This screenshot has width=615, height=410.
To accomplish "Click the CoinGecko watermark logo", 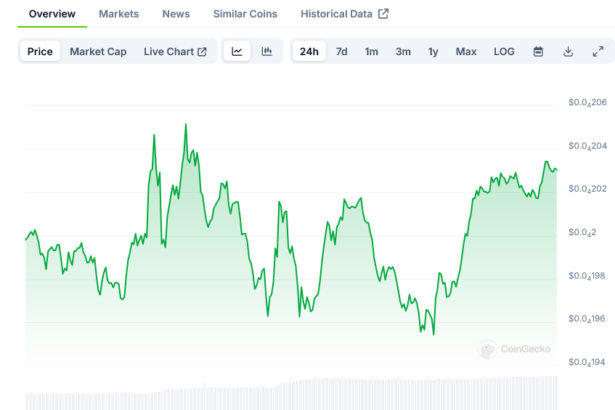I will coord(514,349).
